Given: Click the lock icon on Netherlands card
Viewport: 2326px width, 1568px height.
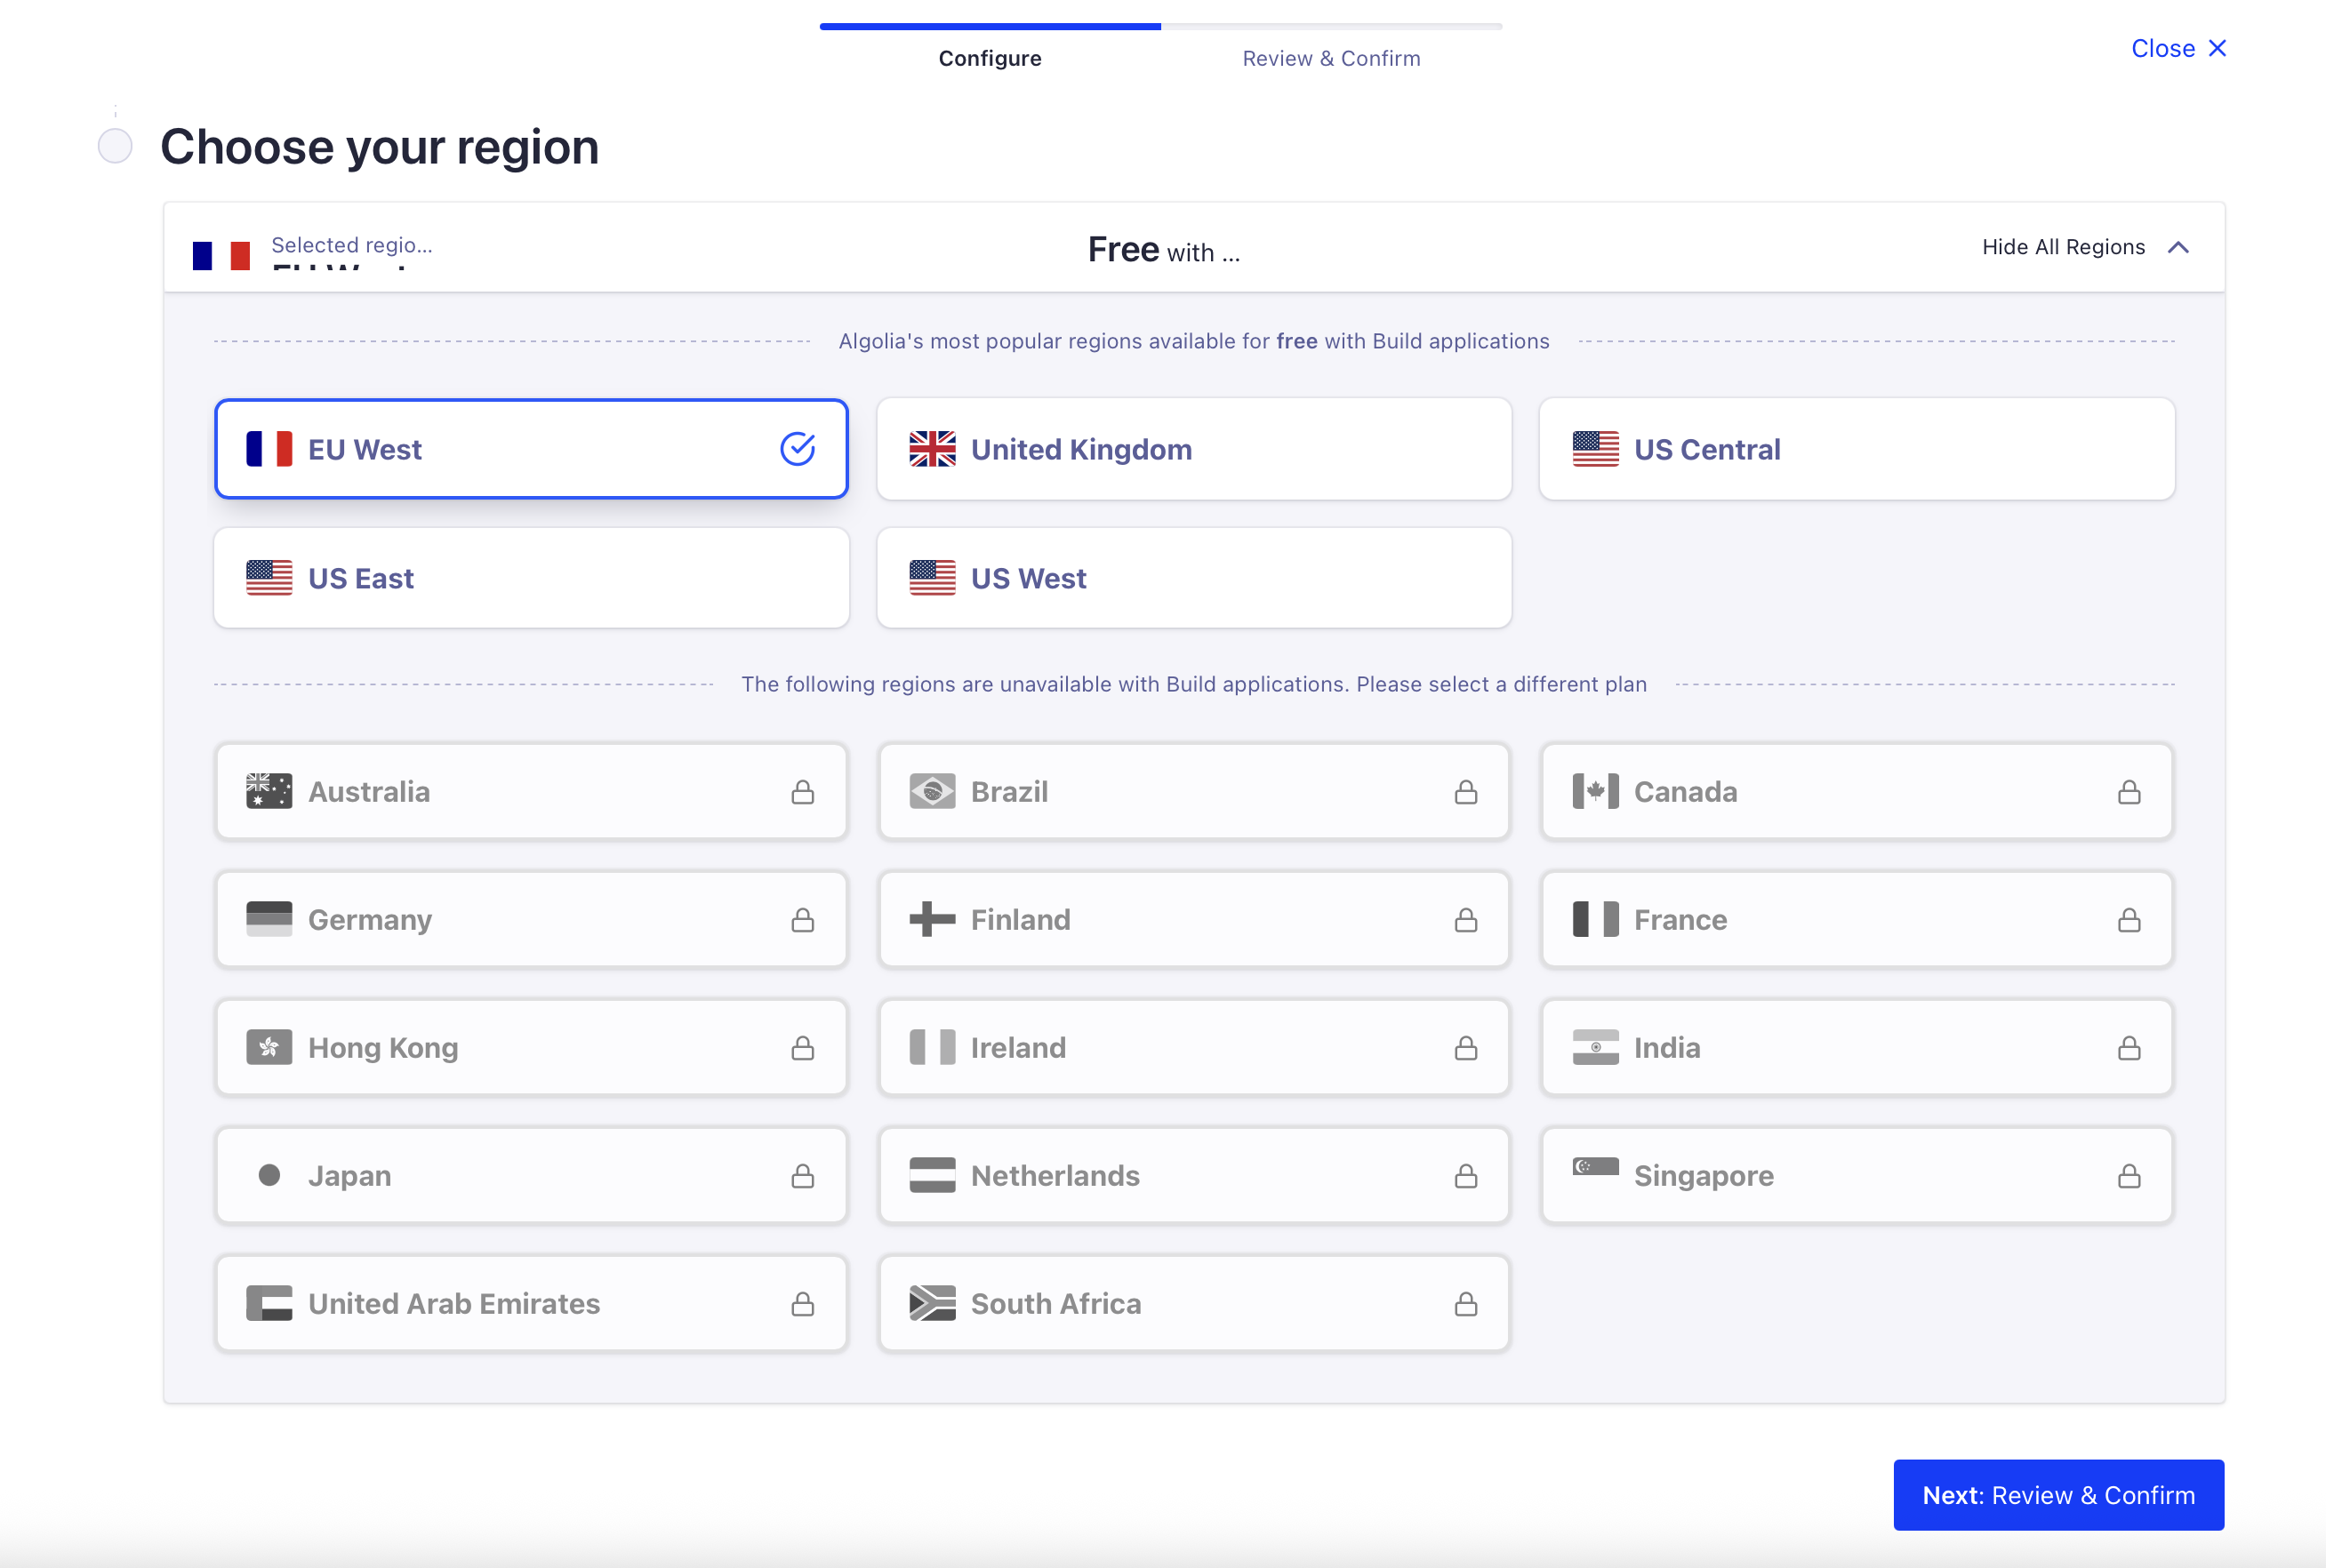Looking at the screenshot, I should click(x=1465, y=1176).
